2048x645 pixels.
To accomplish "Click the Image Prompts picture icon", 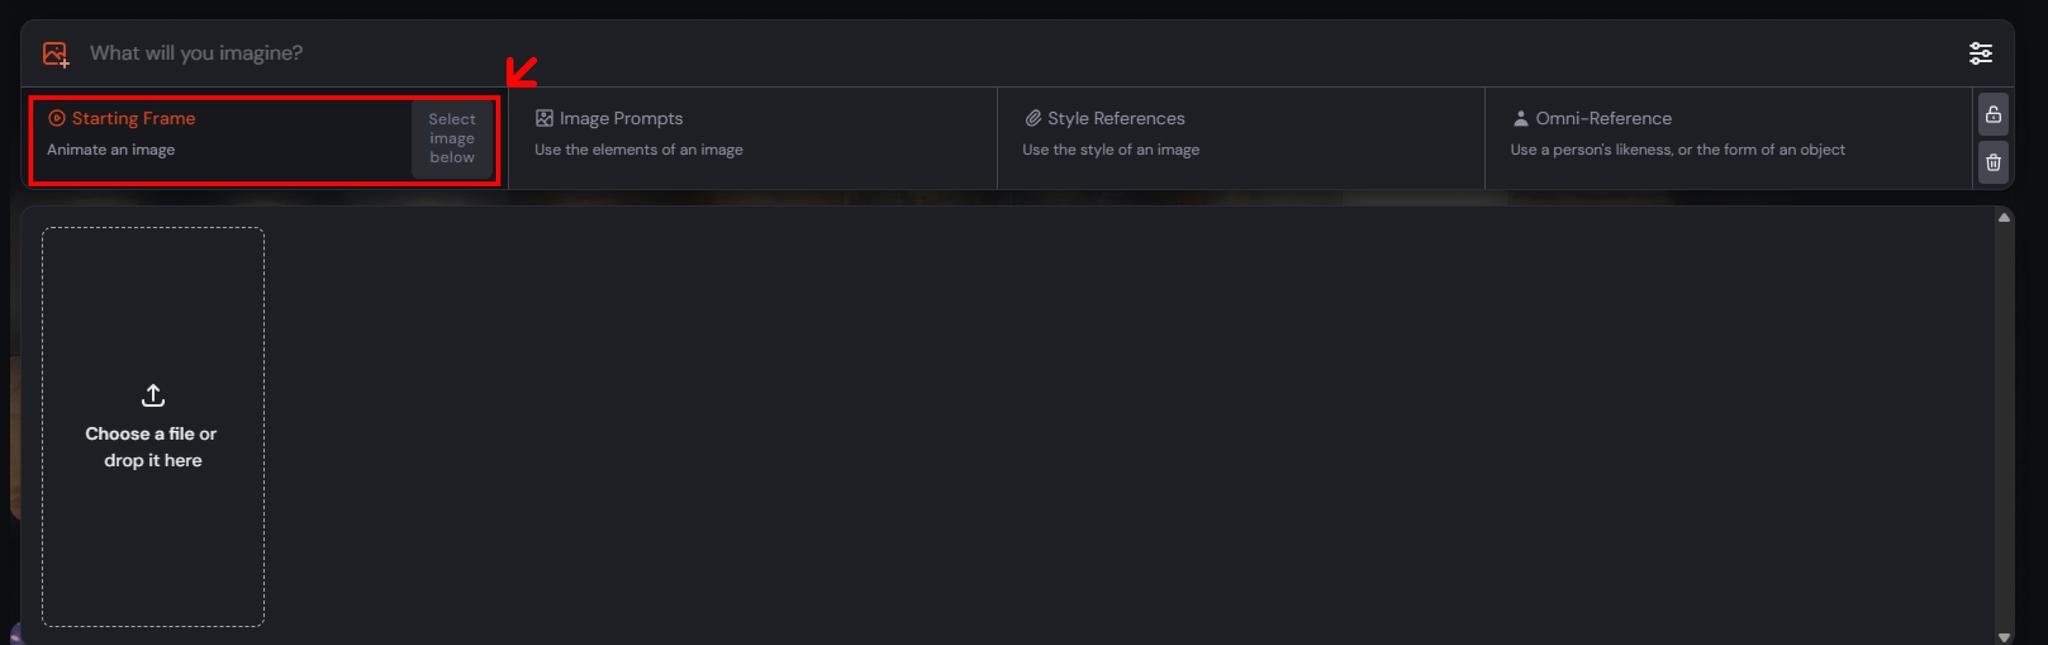I will tap(544, 118).
